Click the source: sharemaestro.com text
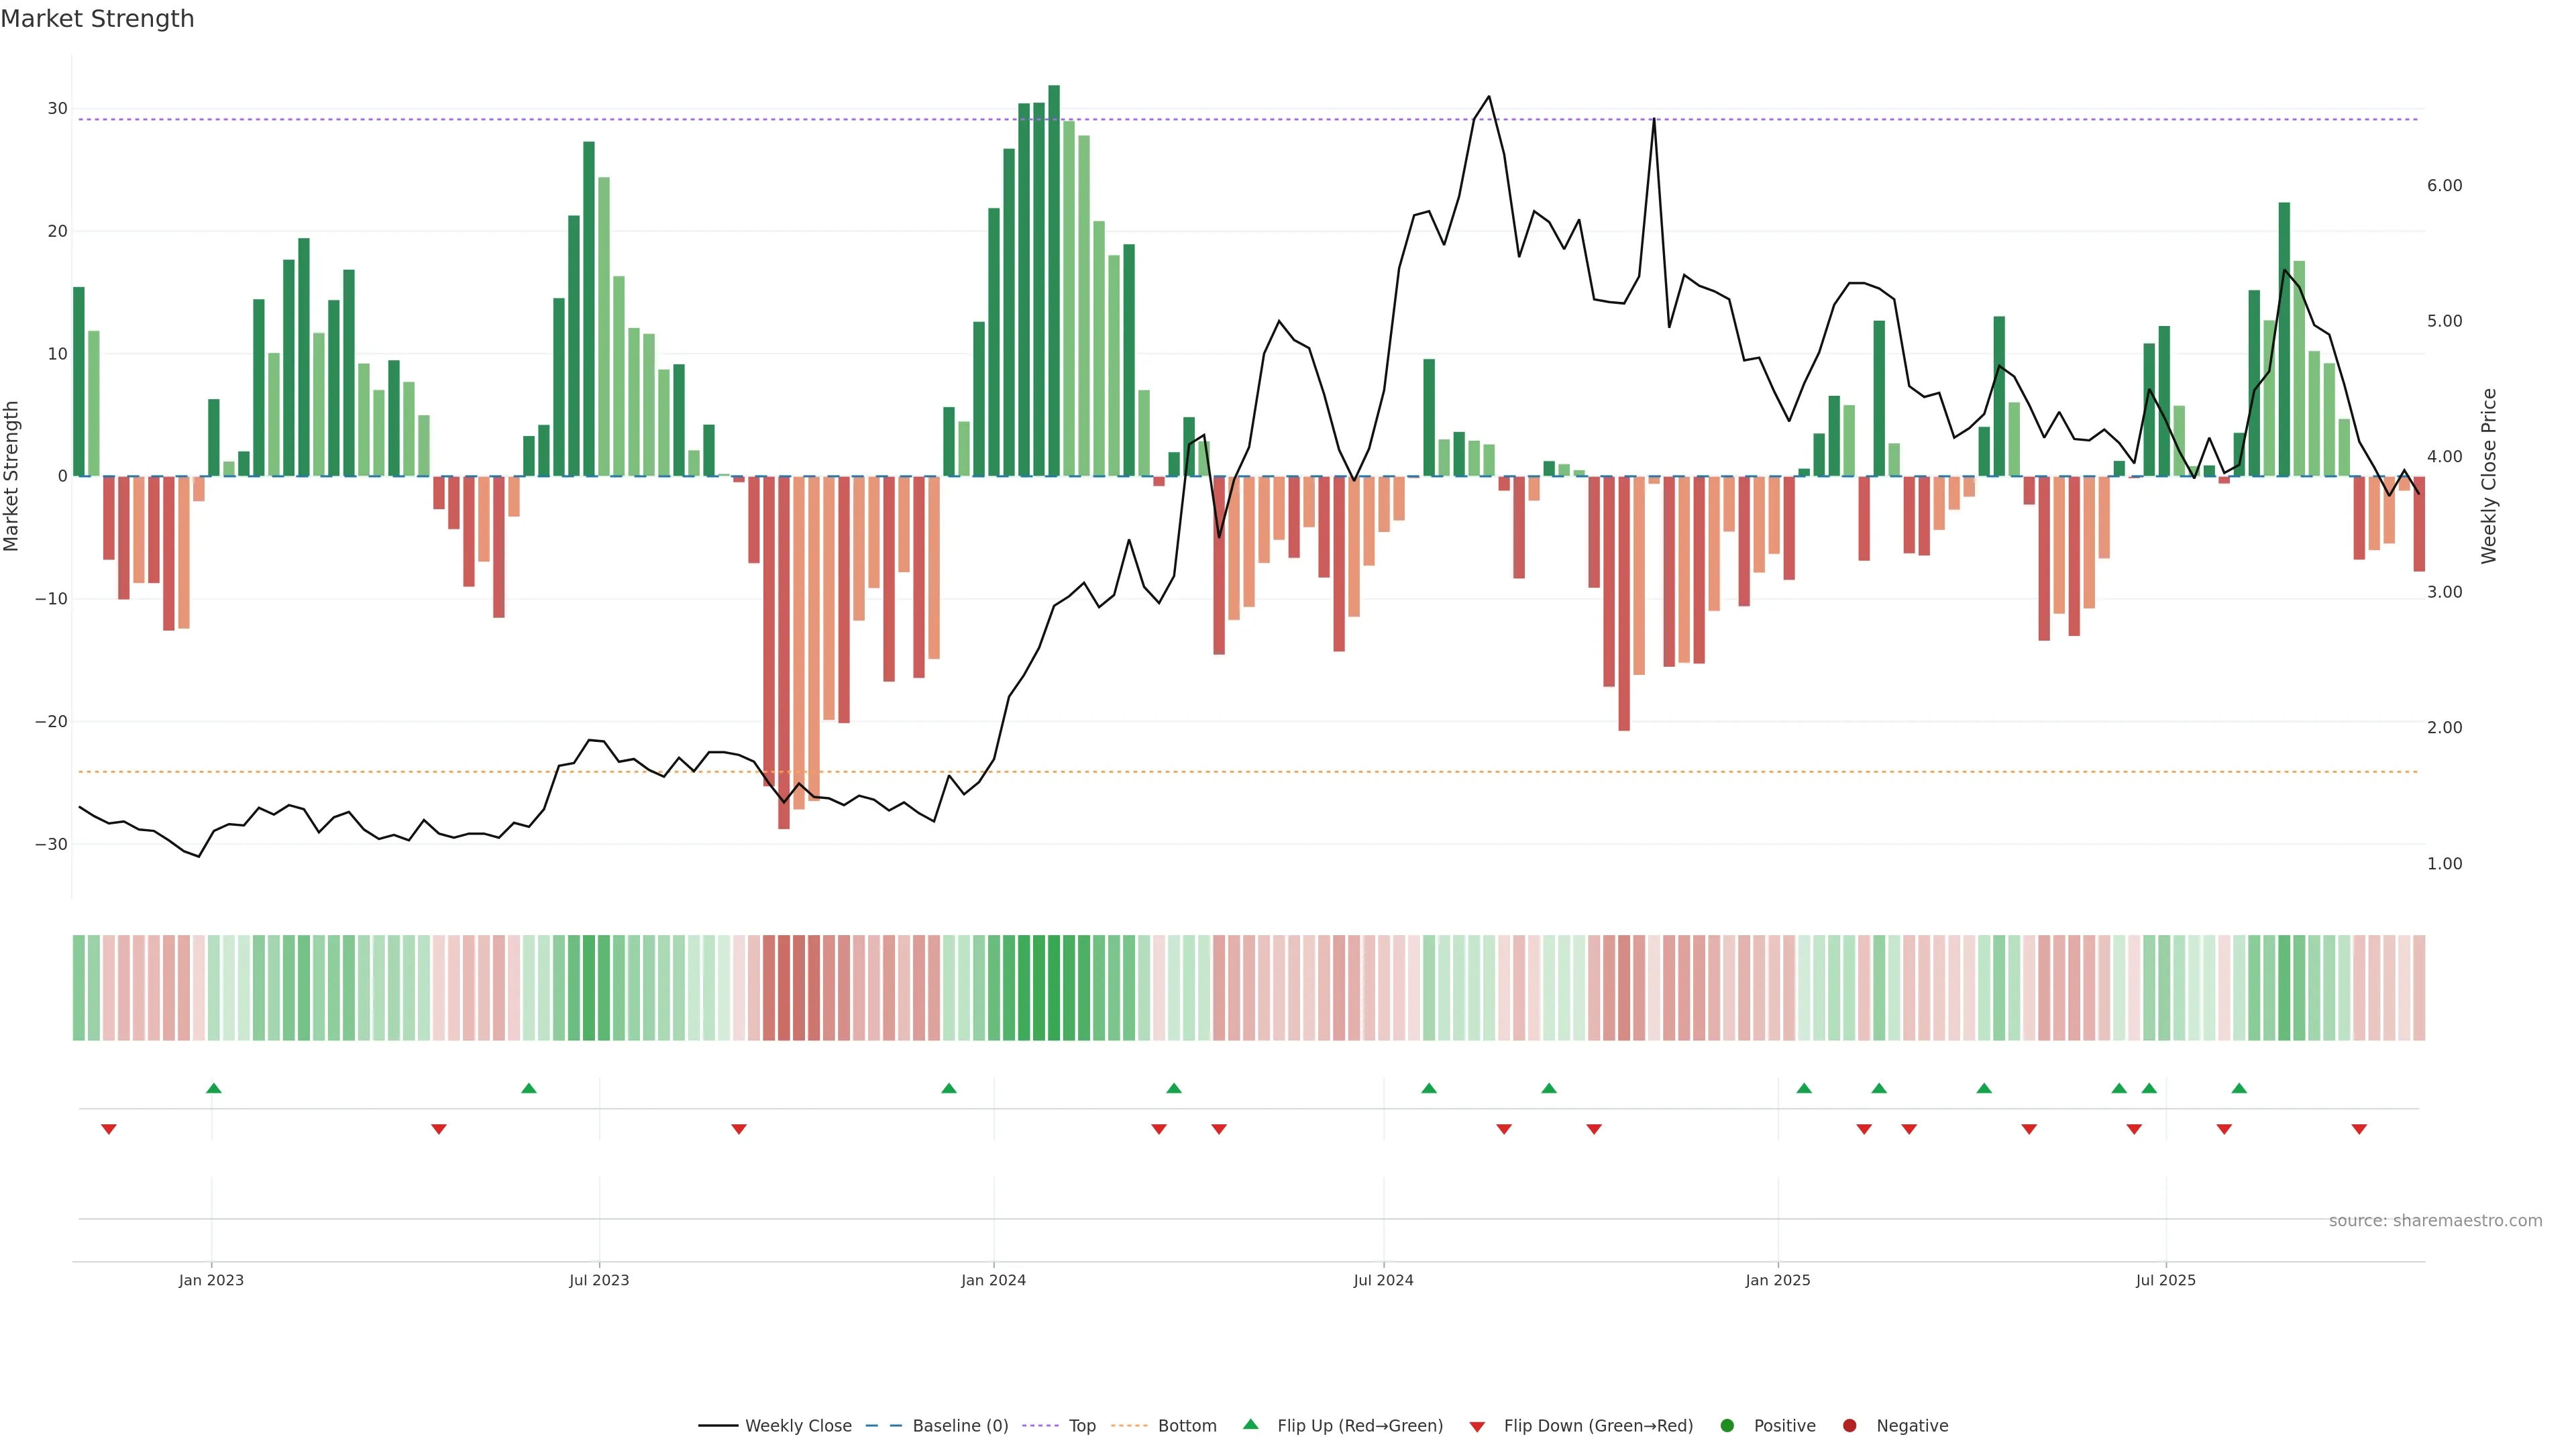 tap(2435, 1221)
